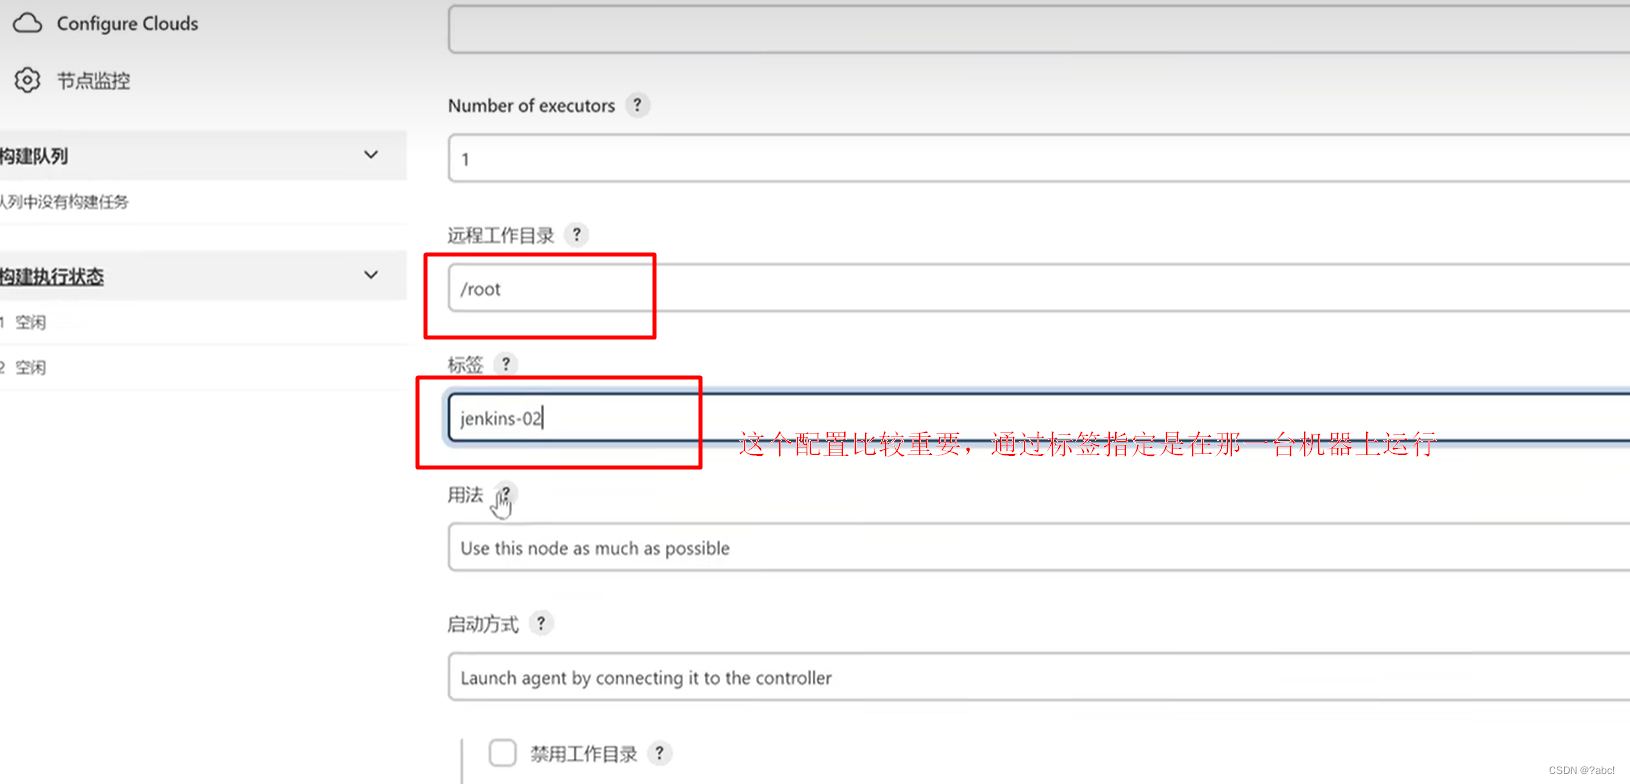Click the 用法 label
This screenshot has width=1630, height=784.
click(x=465, y=495)
